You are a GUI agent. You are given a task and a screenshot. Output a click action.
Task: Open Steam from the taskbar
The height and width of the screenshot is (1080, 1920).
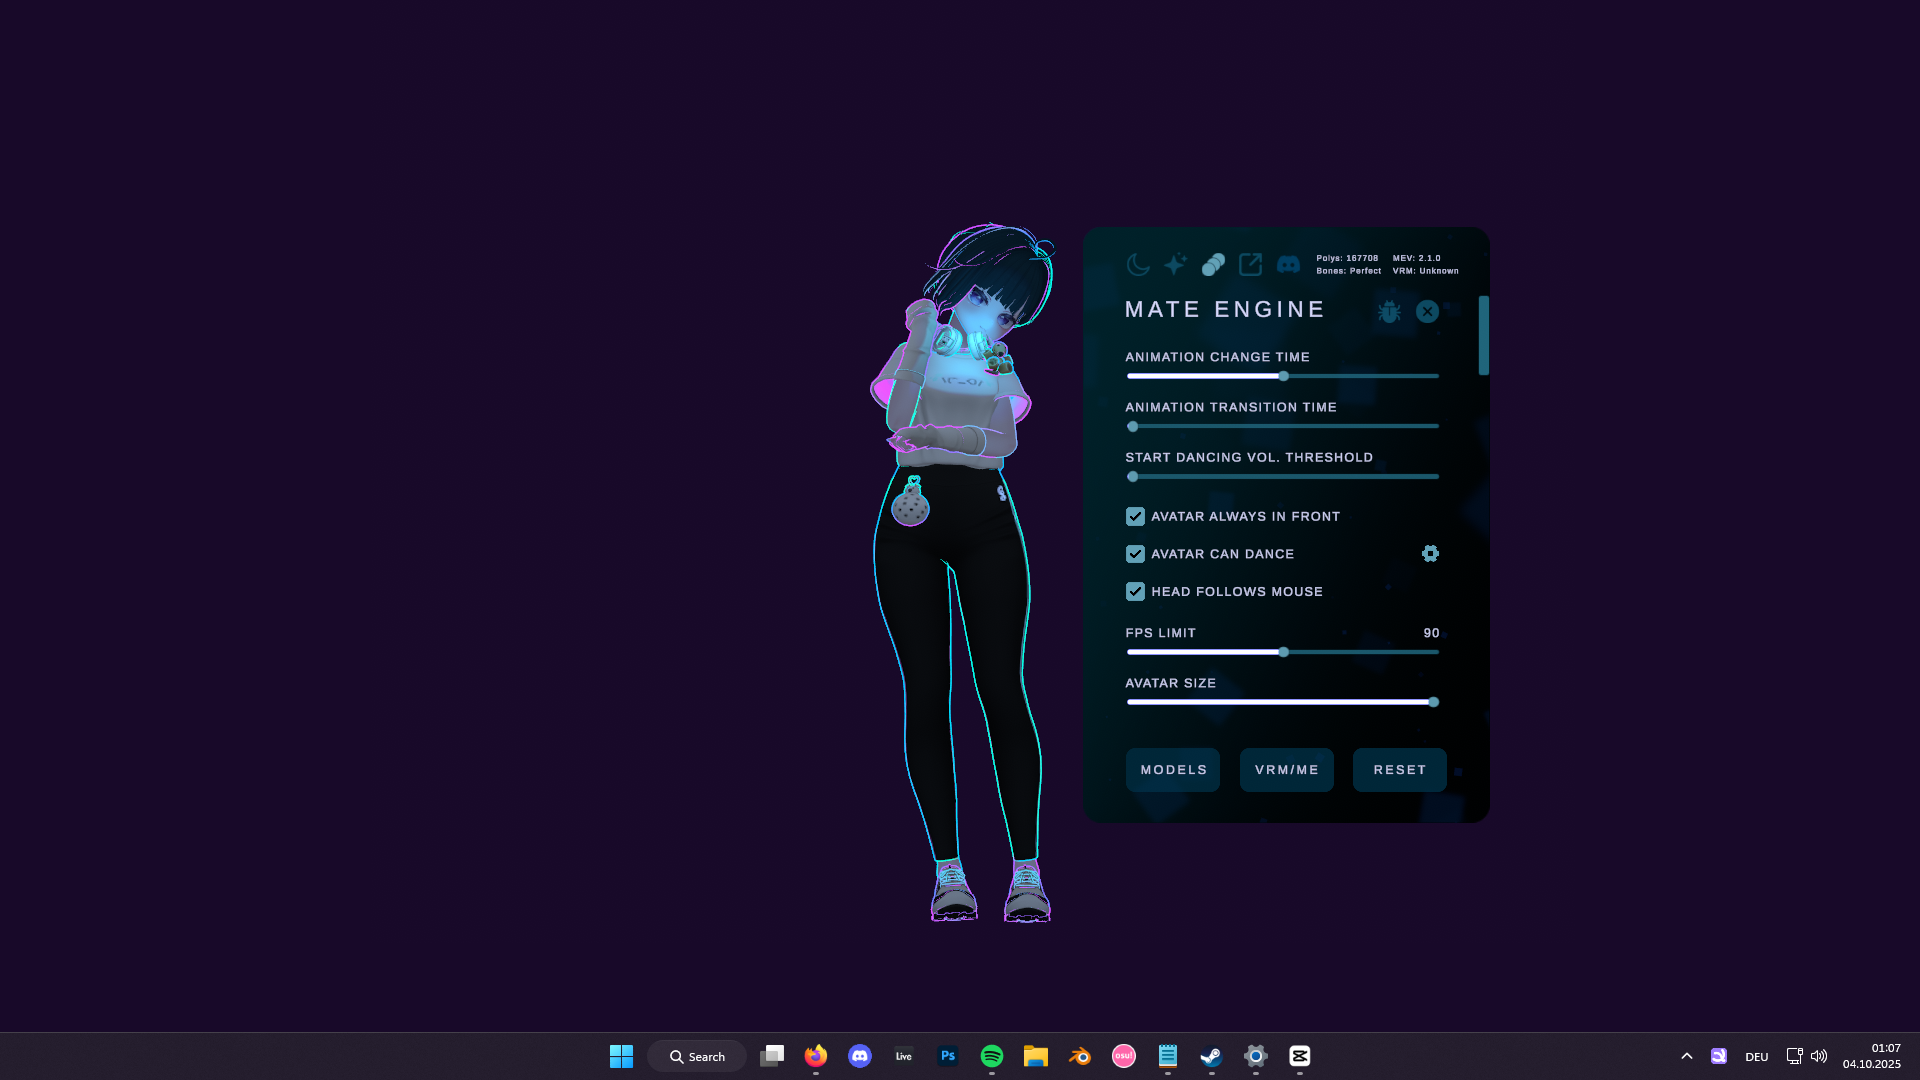(1212, 1056)
